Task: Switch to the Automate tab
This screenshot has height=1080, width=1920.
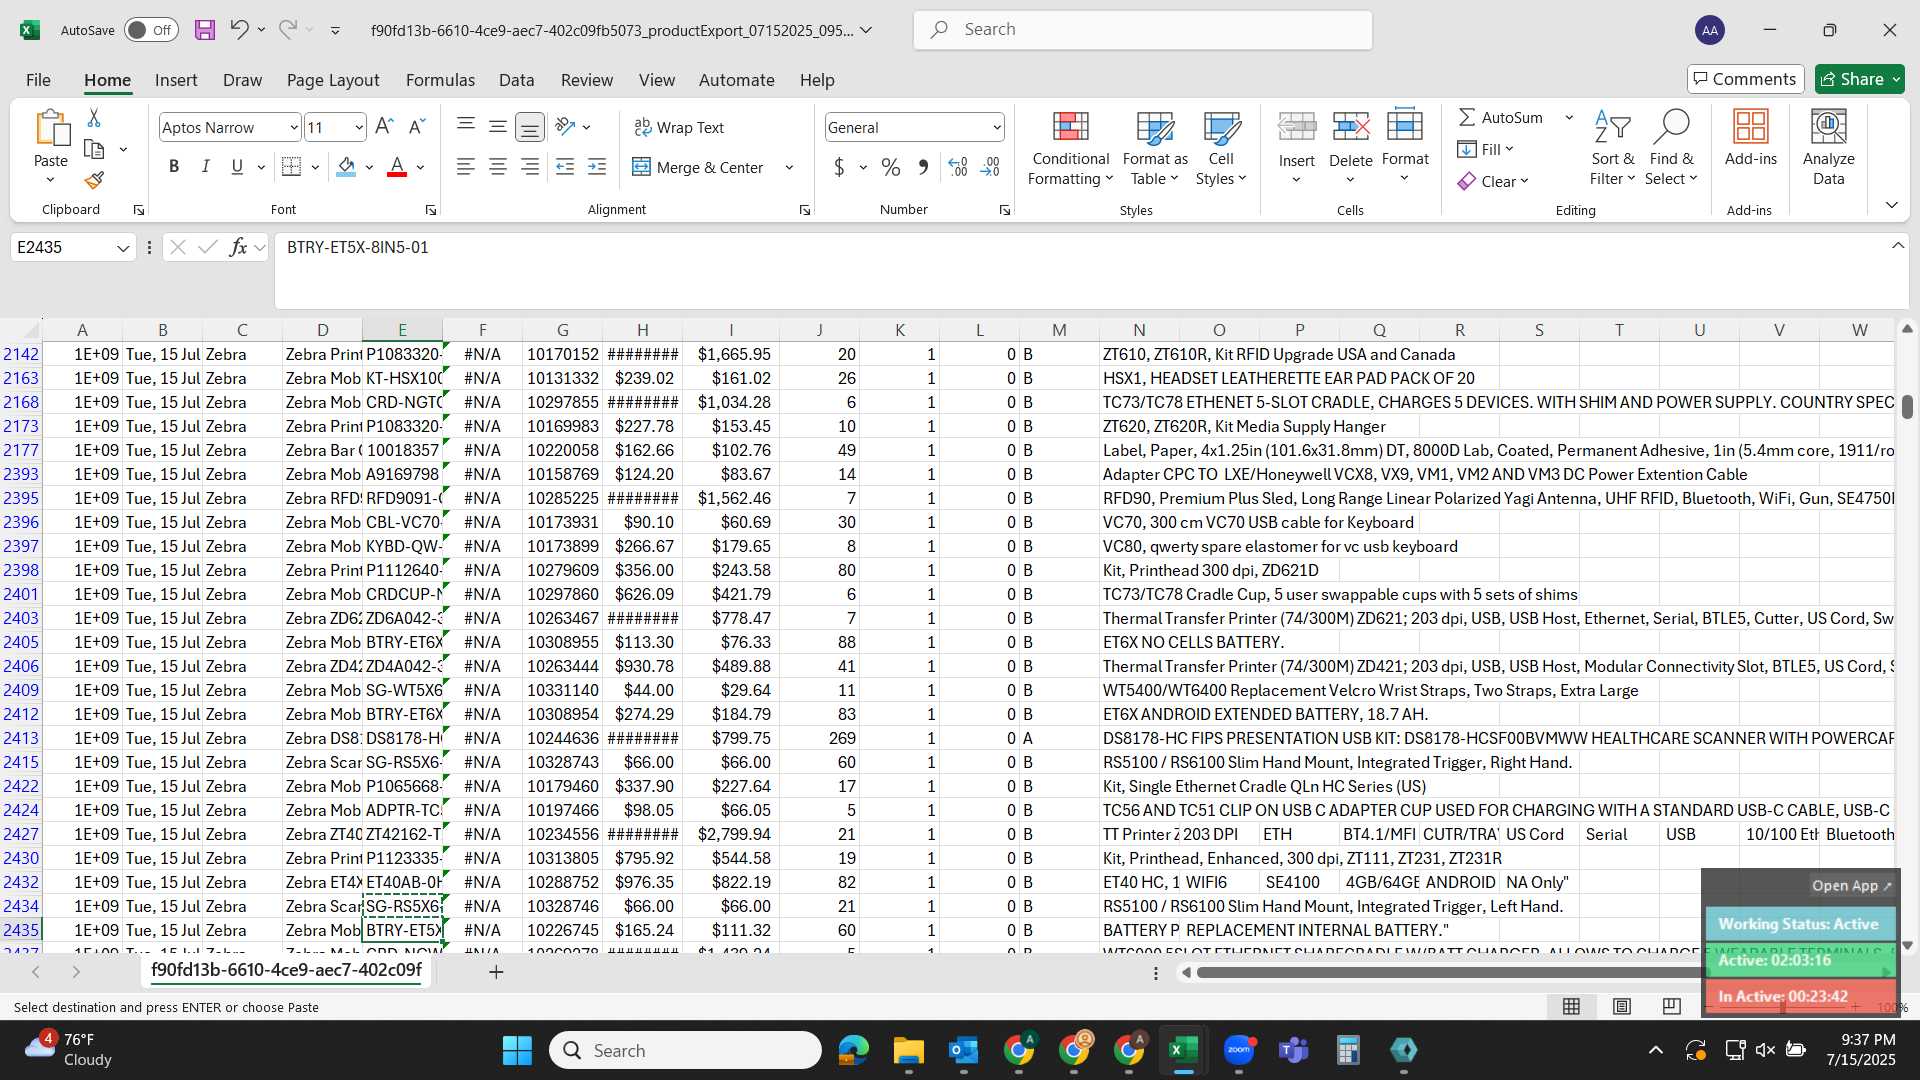Action: [x=737, y=80]
